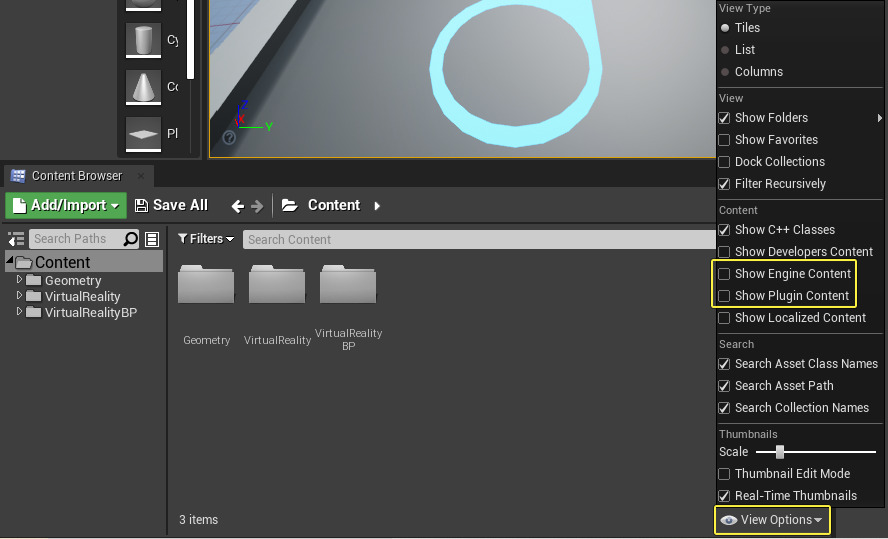Select VirtualReality in the folder tree
888x539 pixels.
(x=83, y=296)
